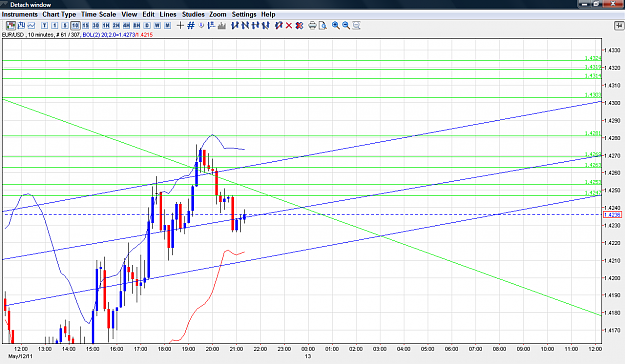Viewport: 625px width, 364px height.
Task: Click the 1.4170 price axis label
Action: tap(612, 331)
